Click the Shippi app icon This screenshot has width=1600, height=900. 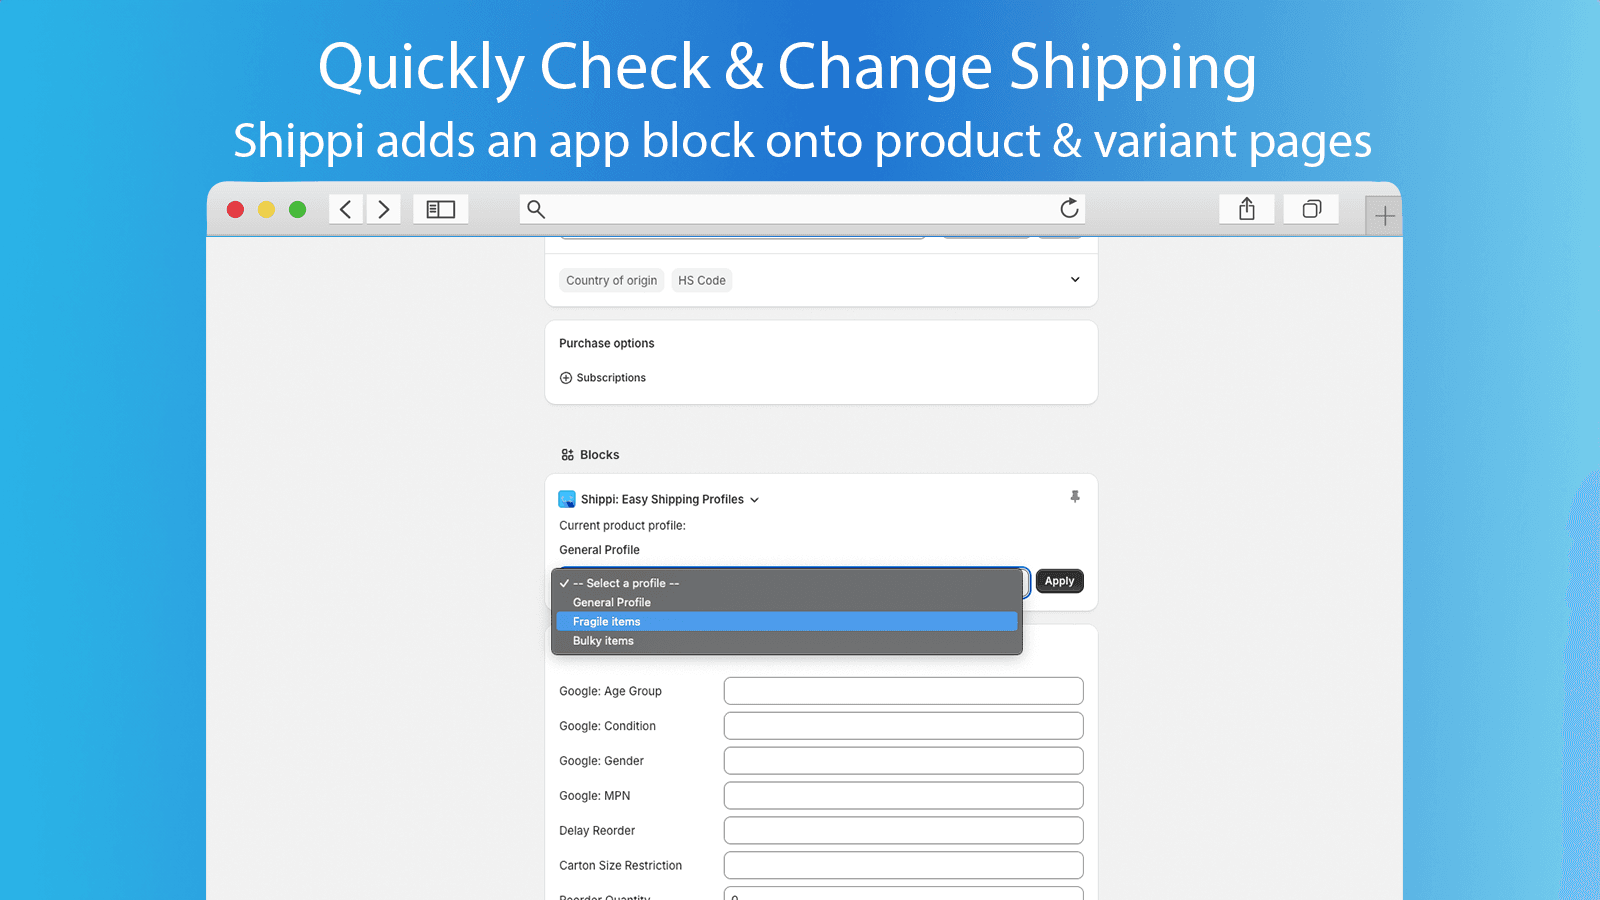click(x=566, y=499)
